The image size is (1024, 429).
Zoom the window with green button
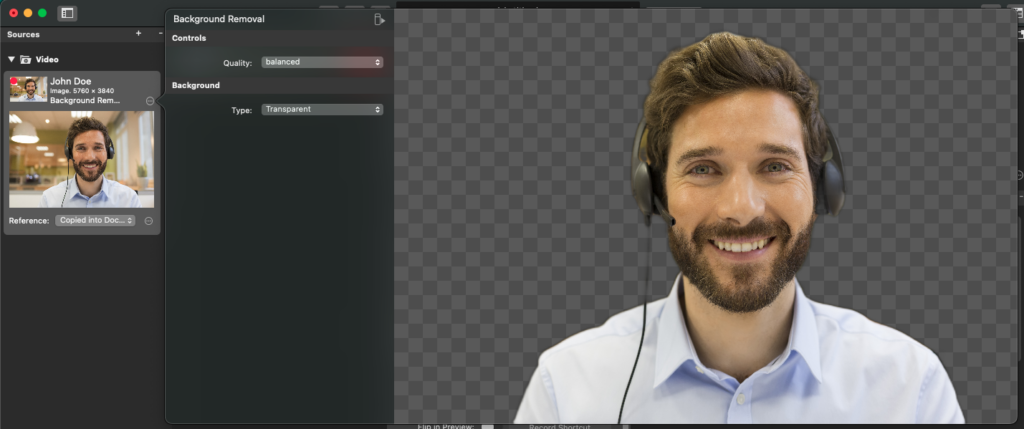pos(42,13)
